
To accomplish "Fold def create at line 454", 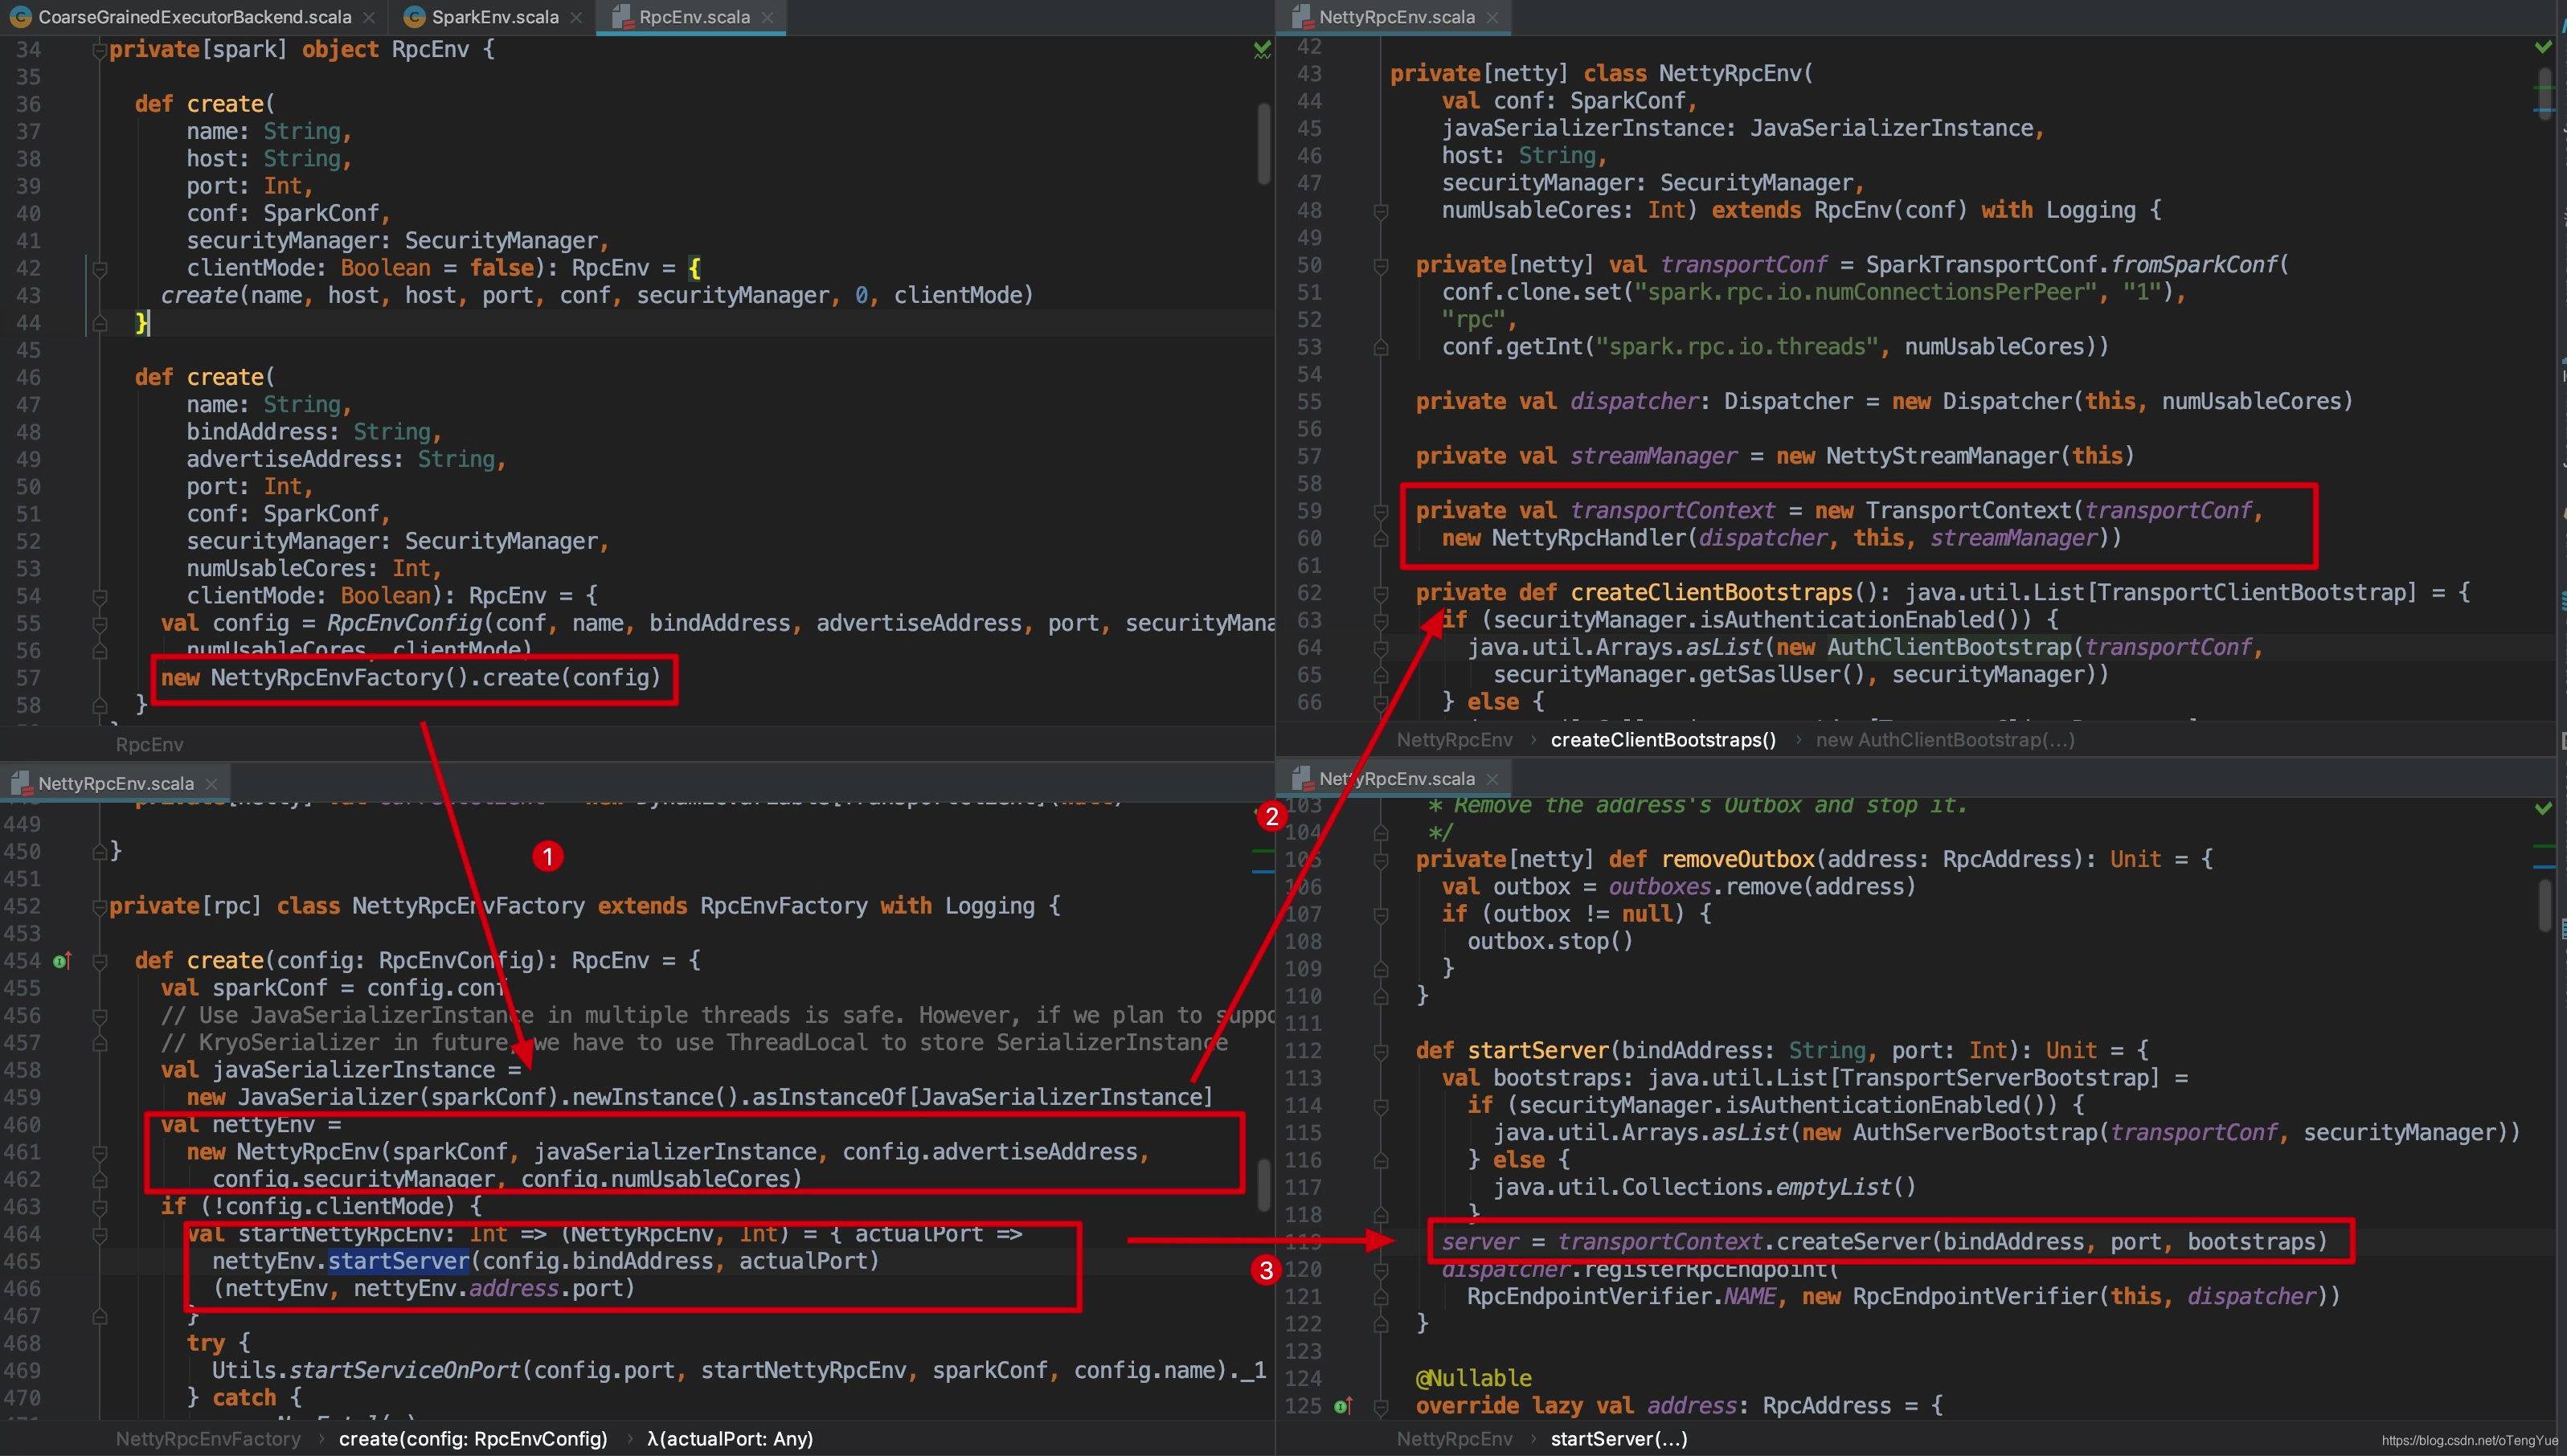I will (x=99, y=961).
